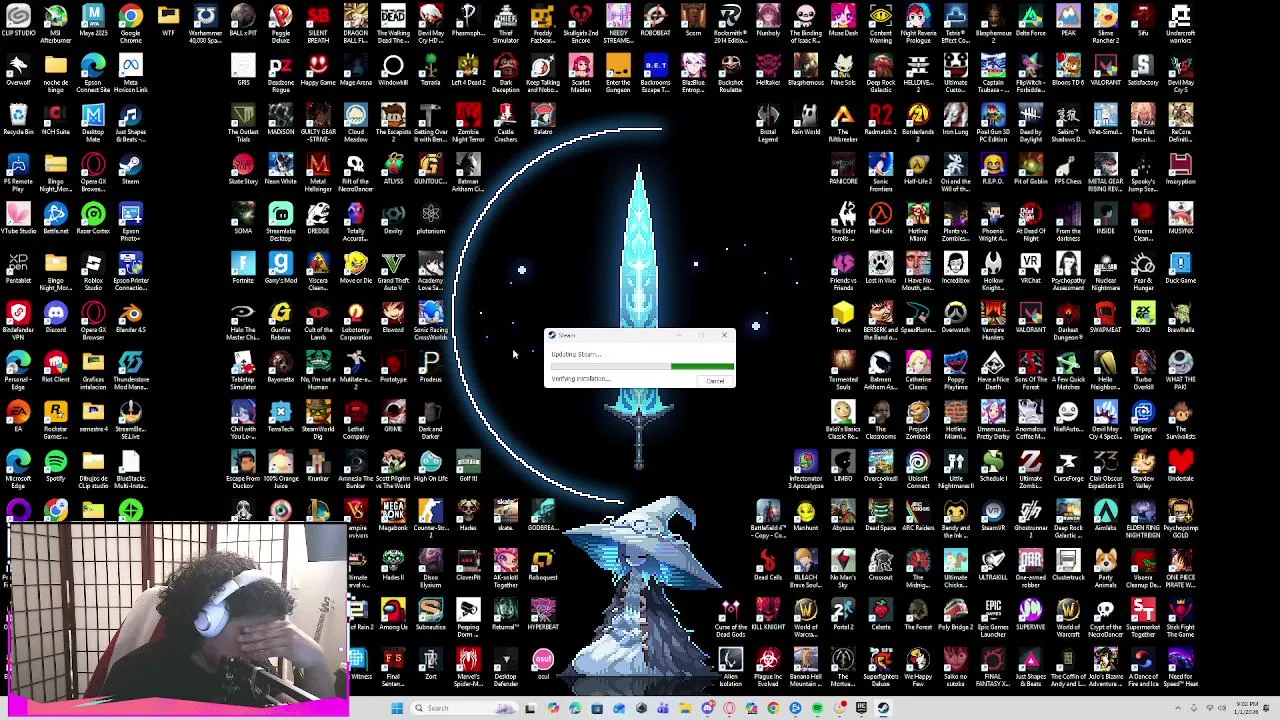Open the Megabonk desktop shortcut

point(393,516)
